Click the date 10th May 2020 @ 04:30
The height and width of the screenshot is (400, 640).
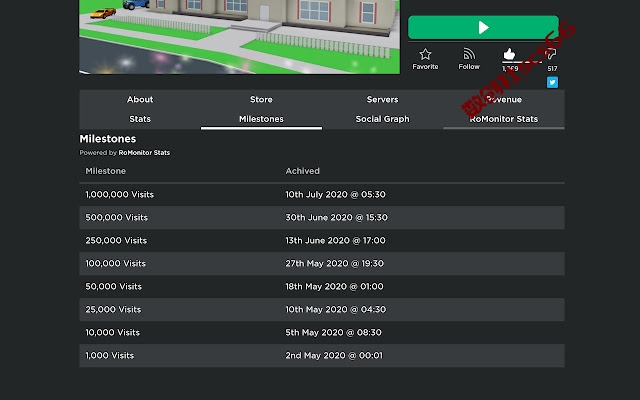336,309
